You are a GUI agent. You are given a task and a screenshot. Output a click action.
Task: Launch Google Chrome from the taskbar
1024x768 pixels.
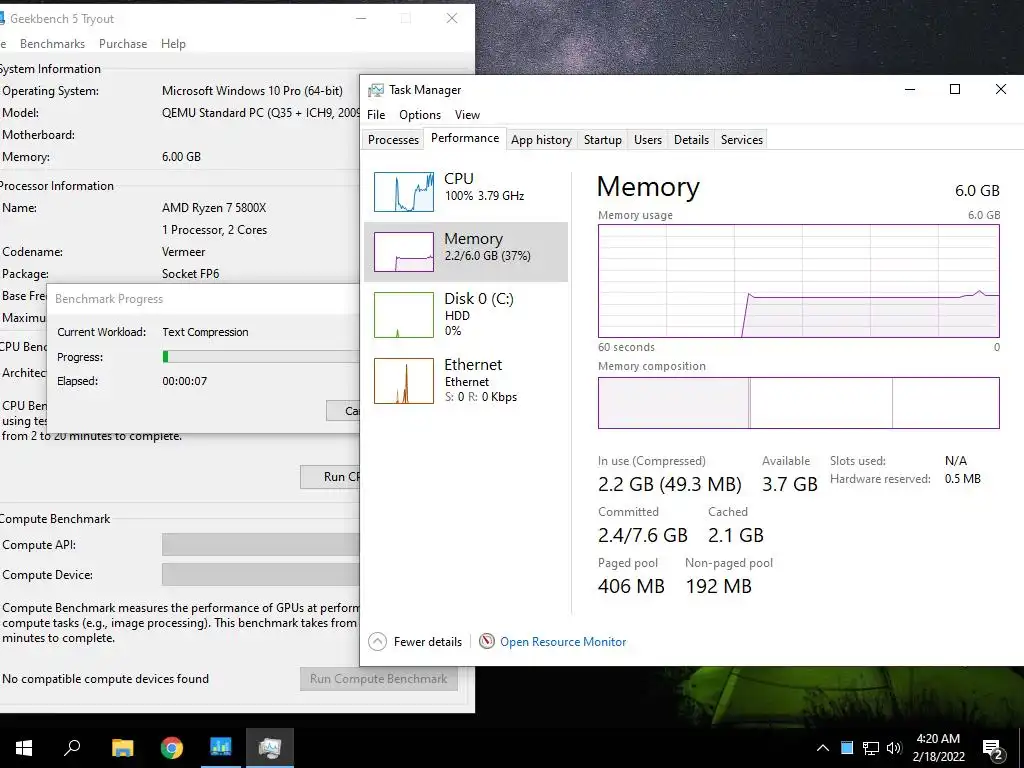tap(172, 748)
